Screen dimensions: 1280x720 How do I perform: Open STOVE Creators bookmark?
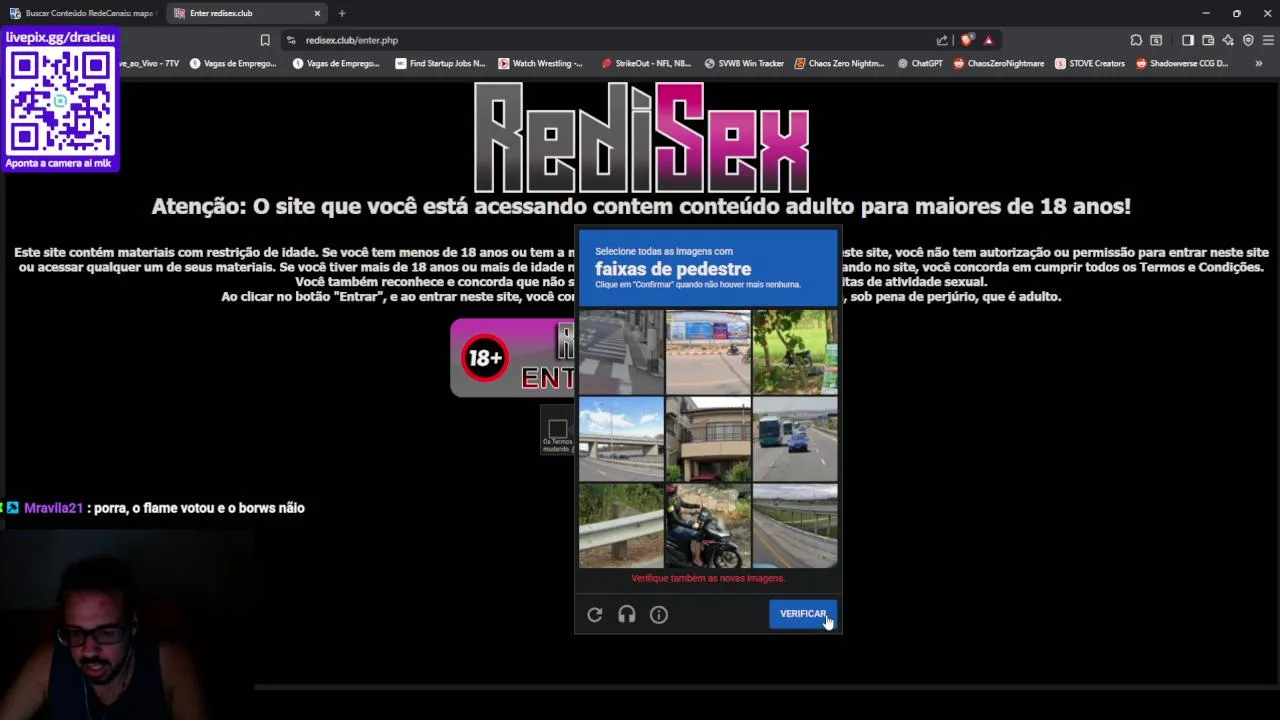(x=1090, y=63)
